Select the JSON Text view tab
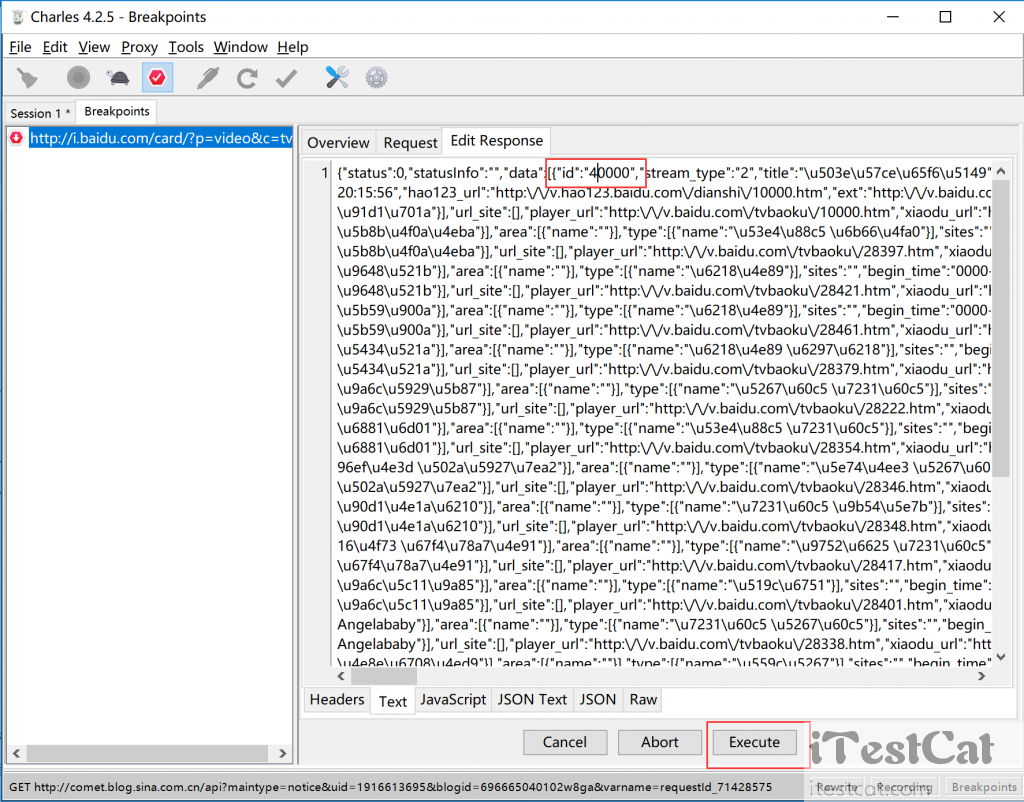Viewport: 1024px width, 802px height. (532, 700)
